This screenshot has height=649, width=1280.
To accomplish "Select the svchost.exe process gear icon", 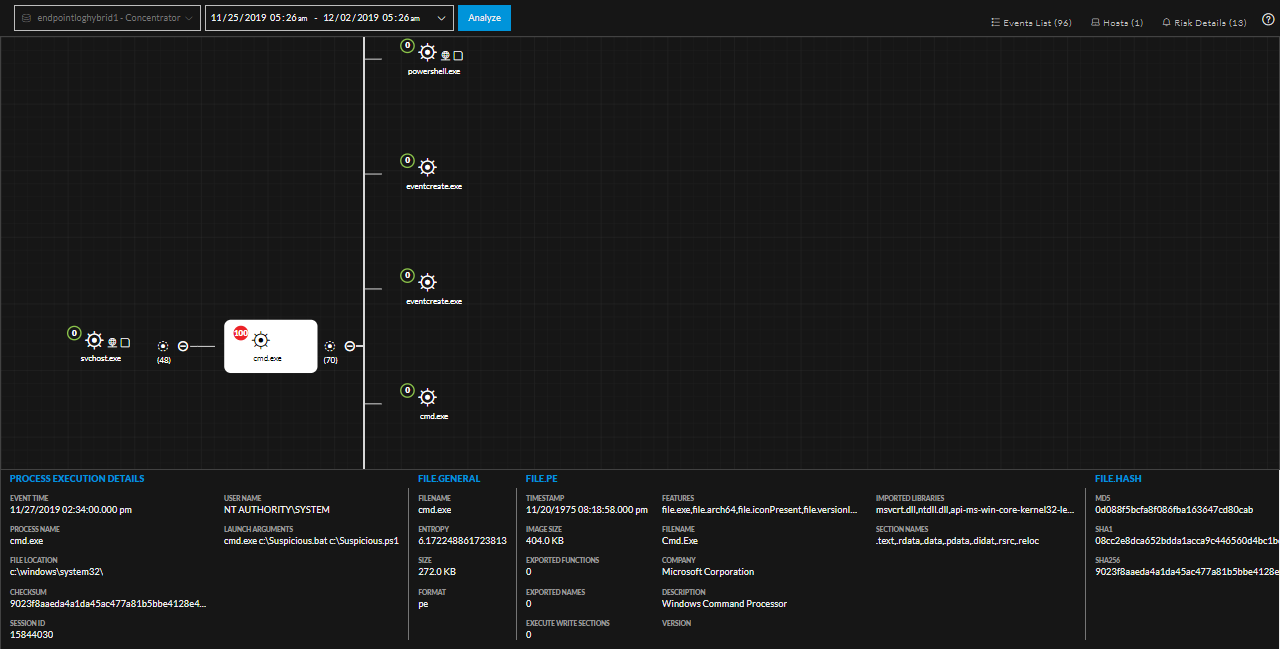I will click(x=95, y=340).
